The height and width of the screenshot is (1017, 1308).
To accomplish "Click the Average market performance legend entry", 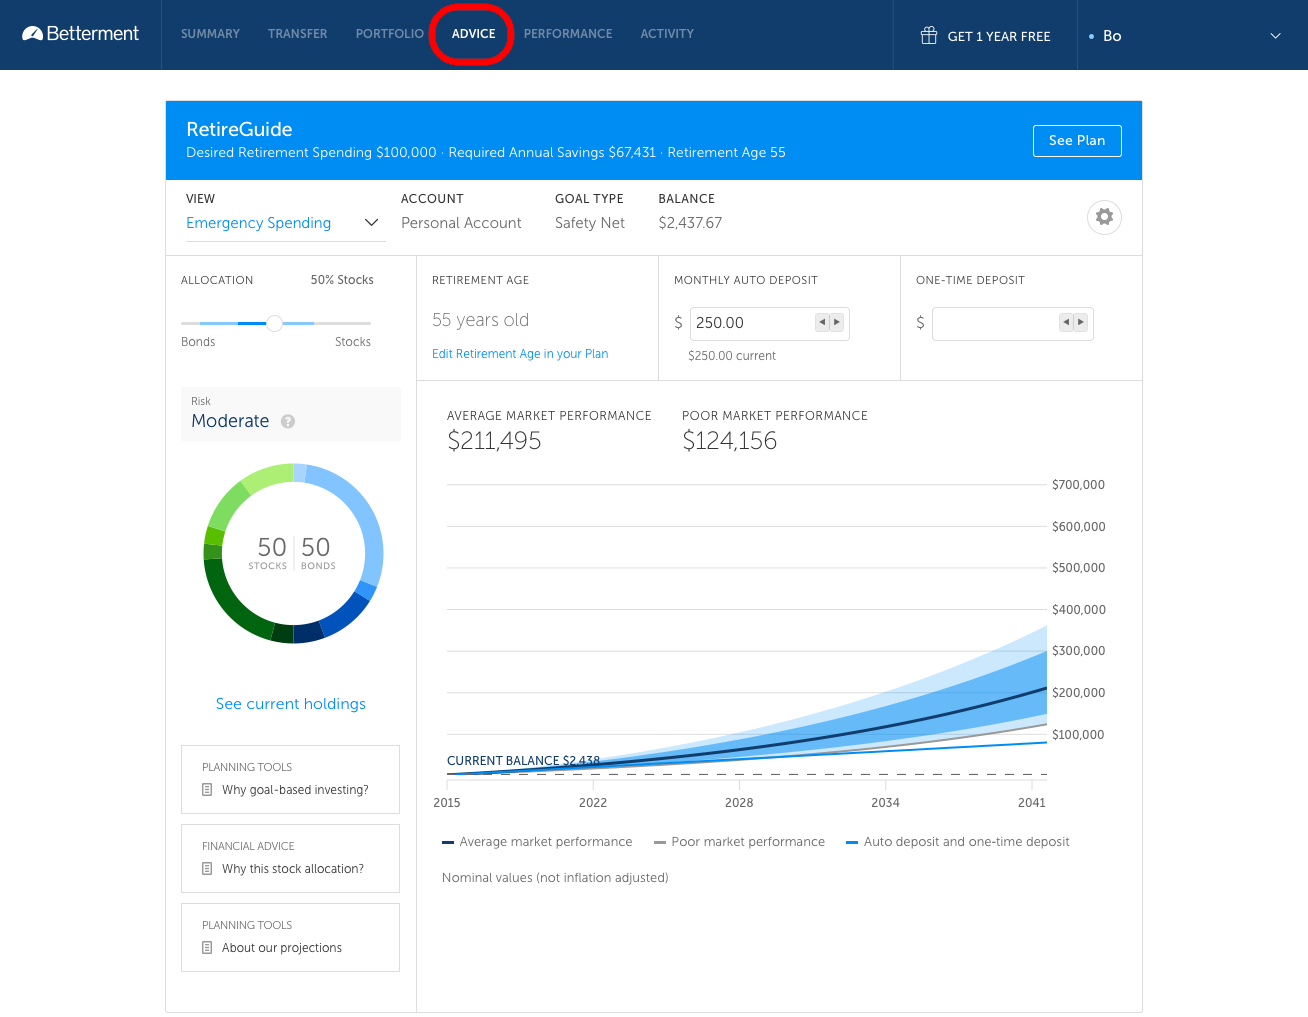I will pyautogui.click(x=537, y=842).
